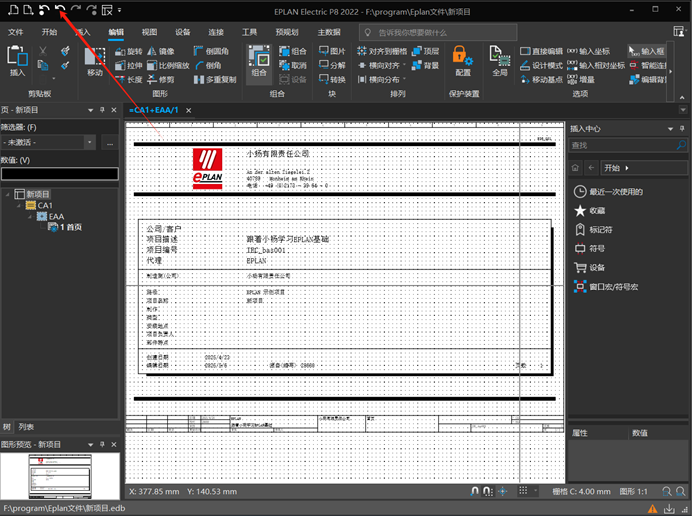The width and height of the screenshot is (692, 516).
Task: Pin the 页 - 新项目 navigator panel
Action: point(102,110)
